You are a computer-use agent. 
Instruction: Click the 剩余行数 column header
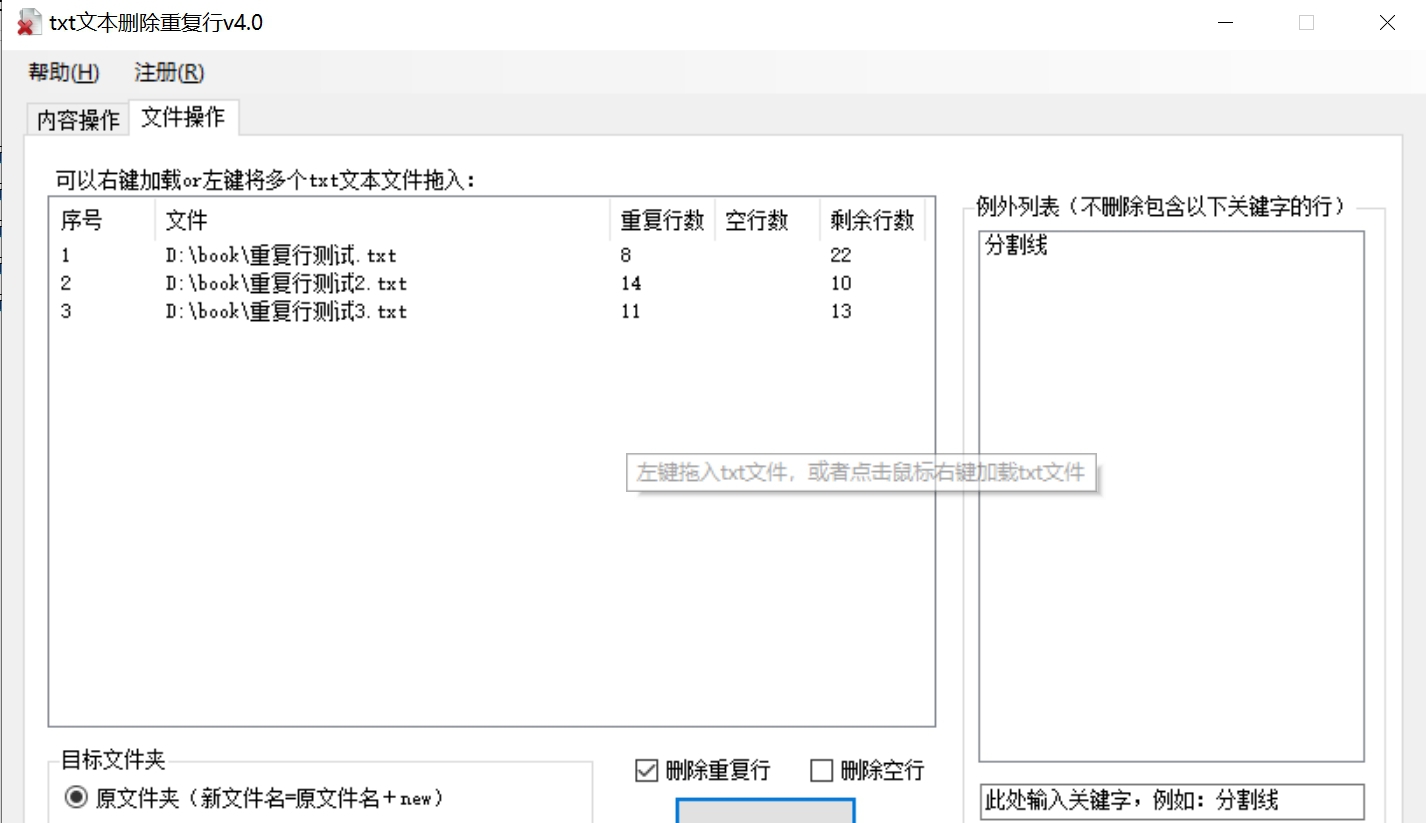coord(872,221)
